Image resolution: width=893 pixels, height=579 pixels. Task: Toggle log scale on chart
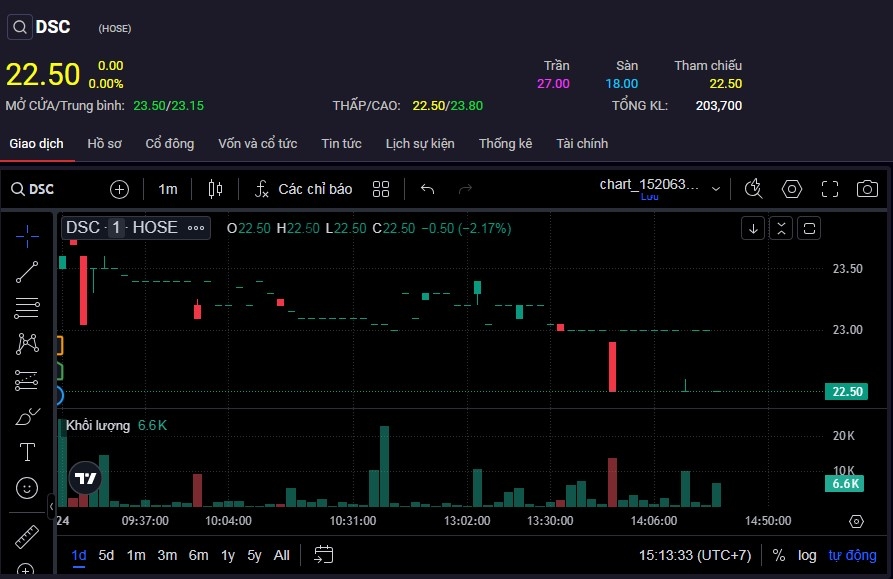click(807, 555)
